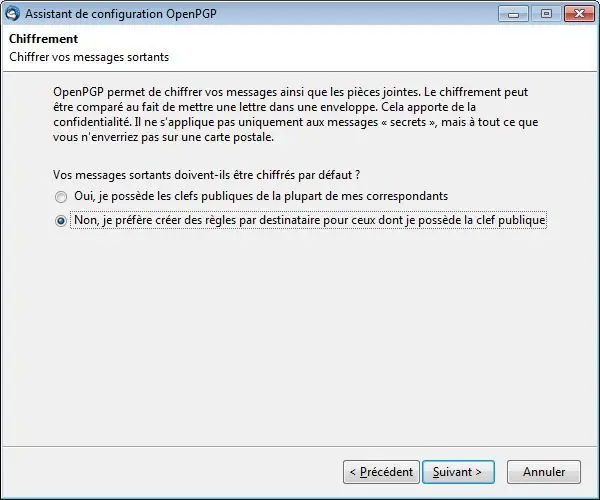Continue with the Suivant button
This screenshot has height=500, width=600.
click(x=458, y=472)
